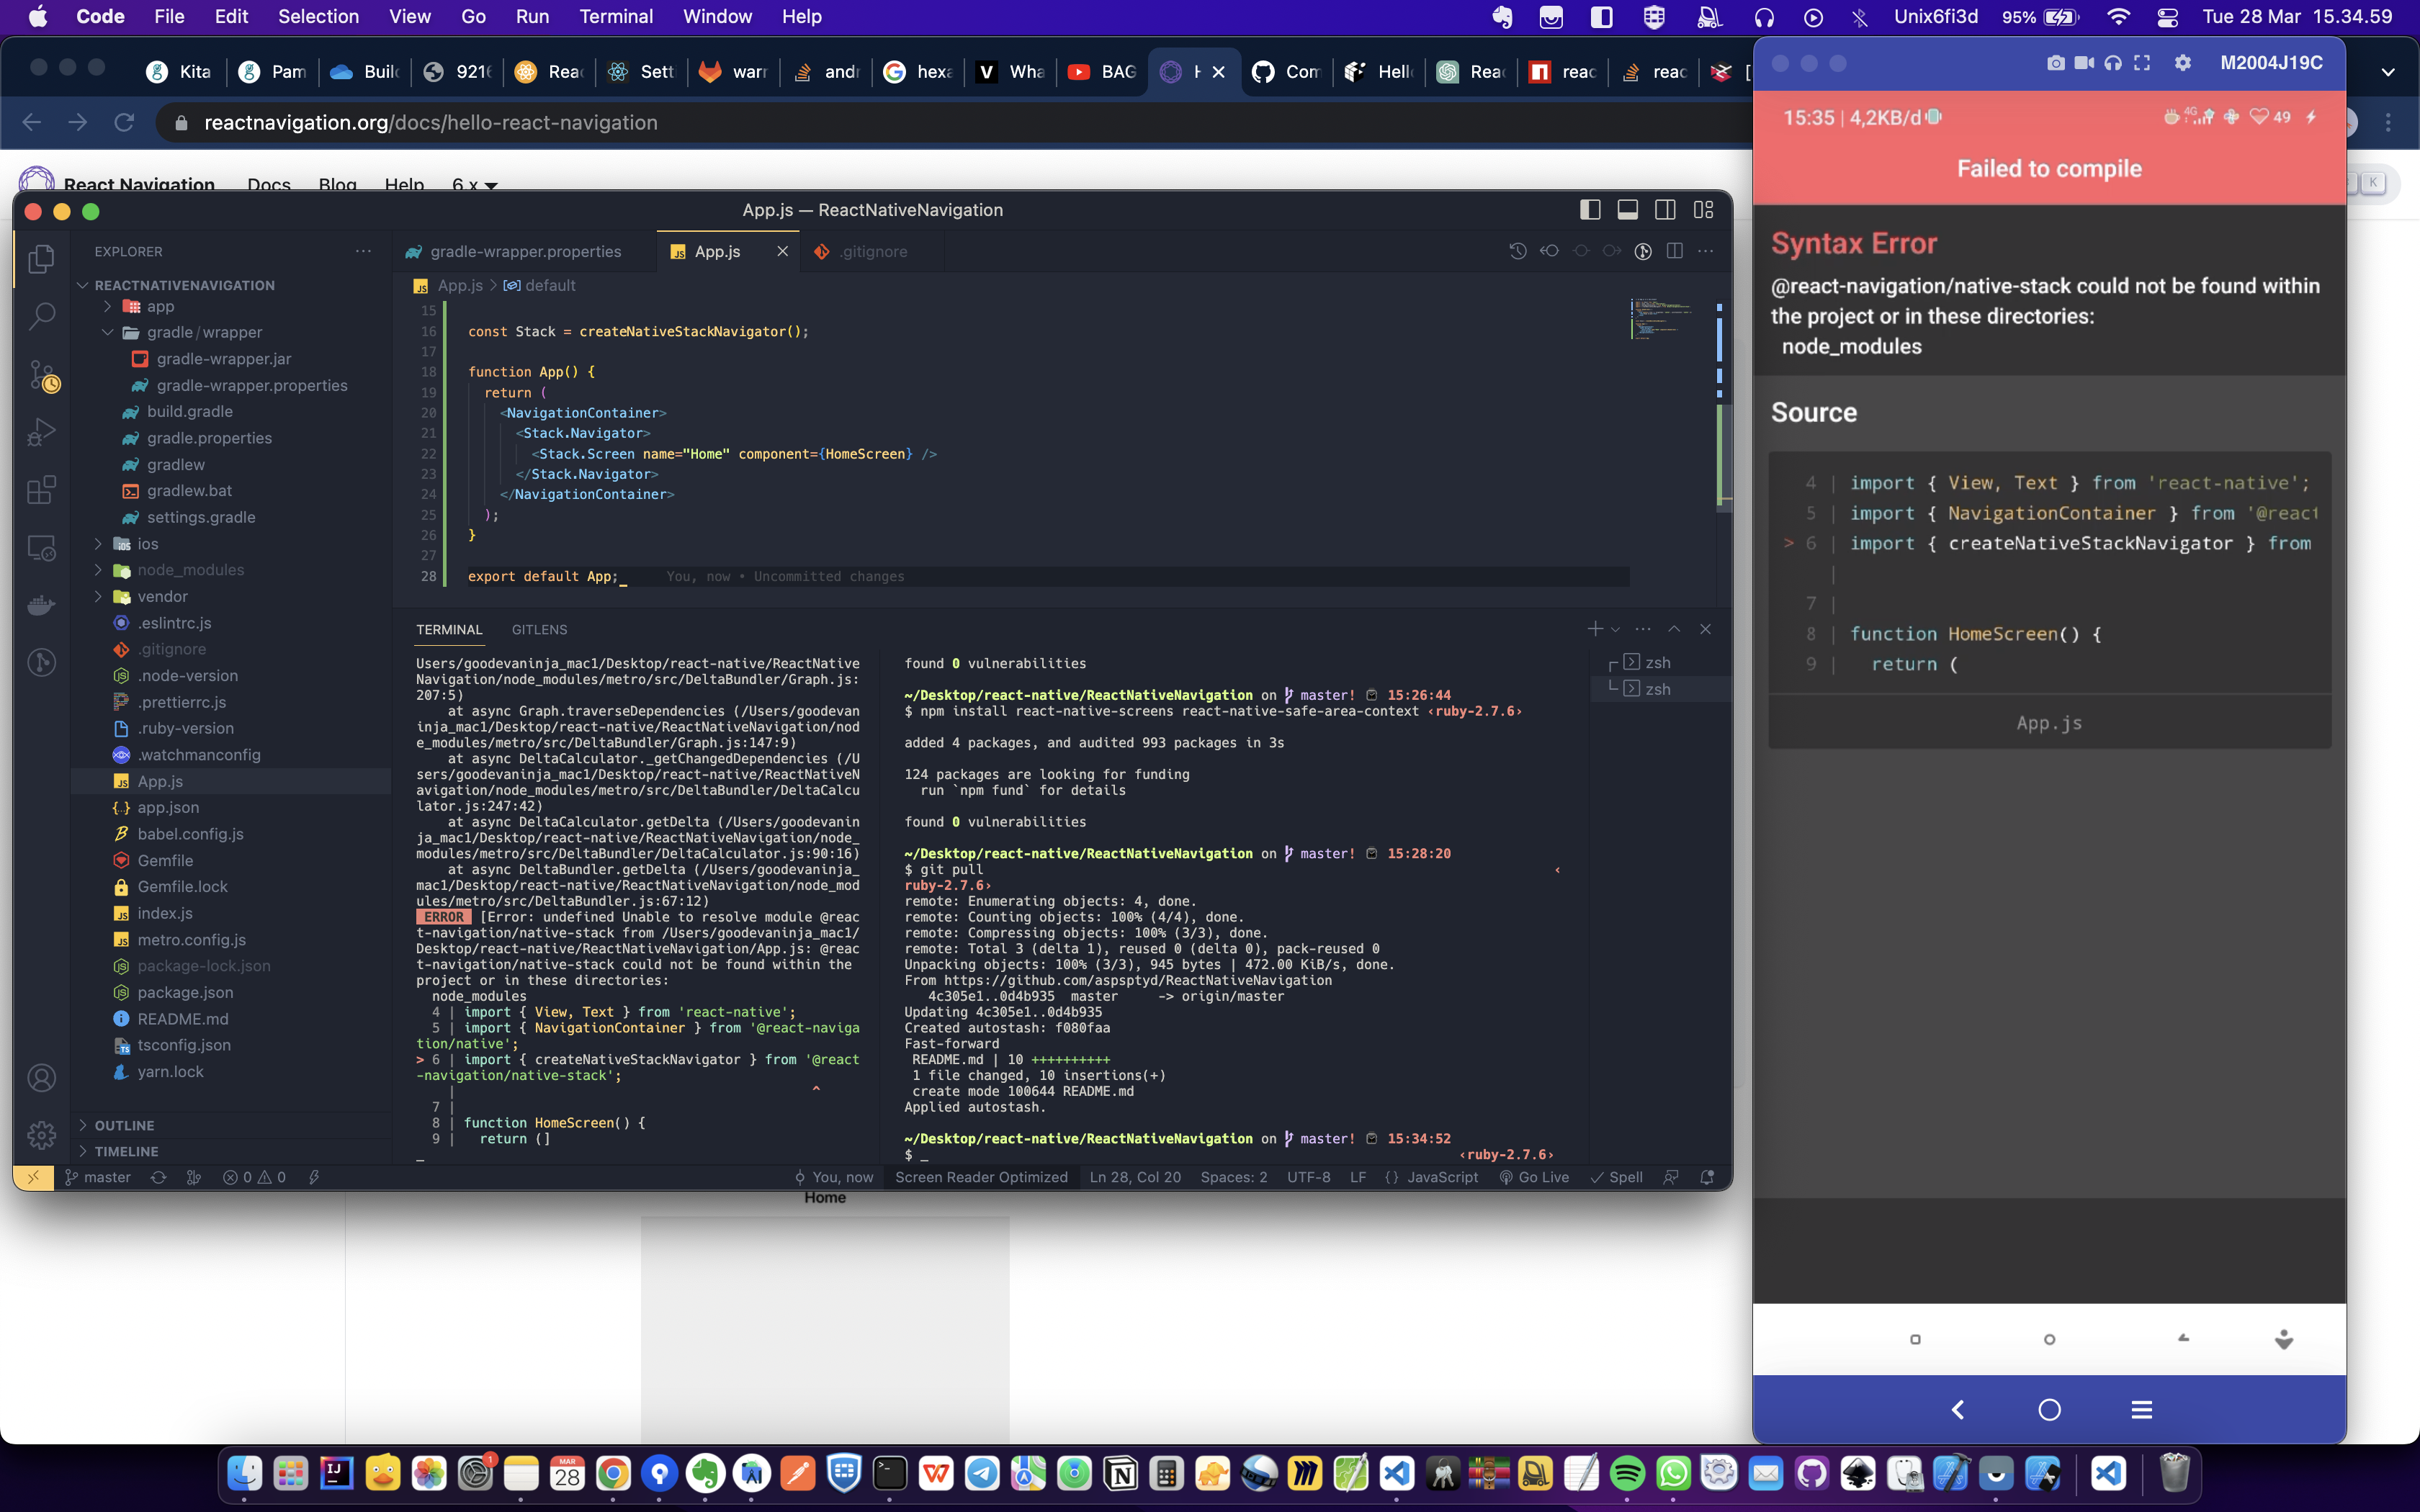This screenshot has width=2420, height=1512.
Task: Open the Terminal menu in the menu bar
Action: click(x=616, y=16)
